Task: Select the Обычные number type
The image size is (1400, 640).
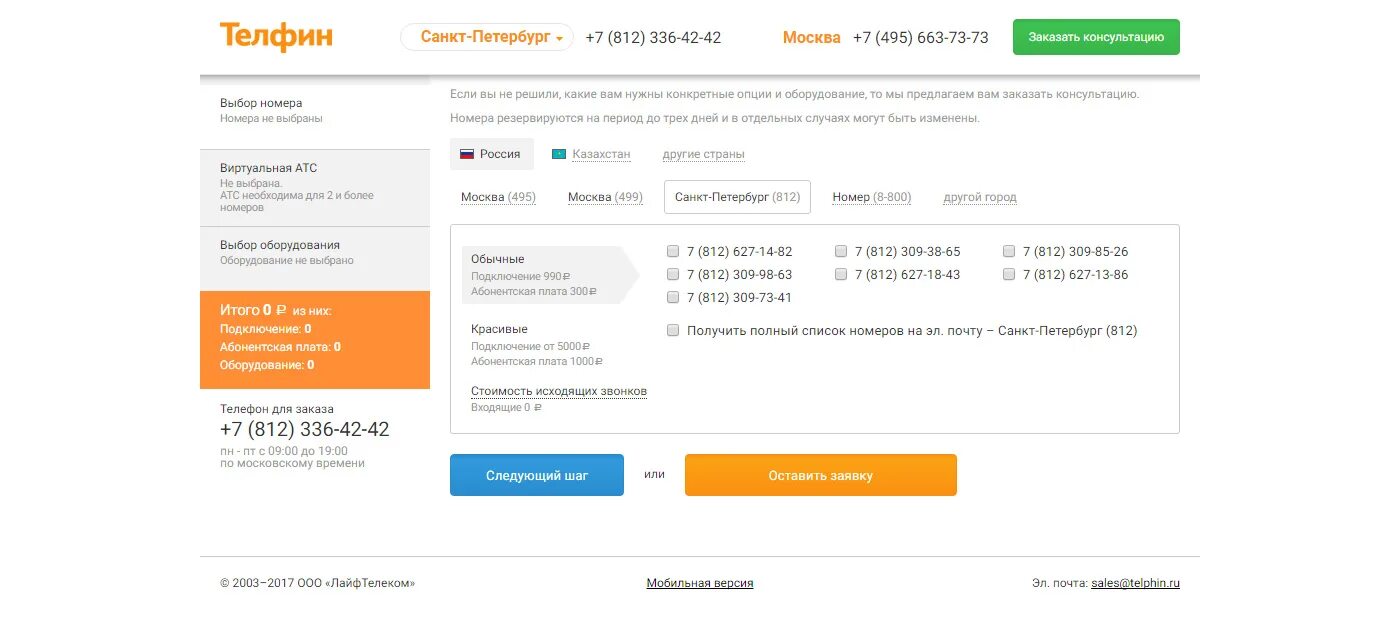Action: pos(550,275)
